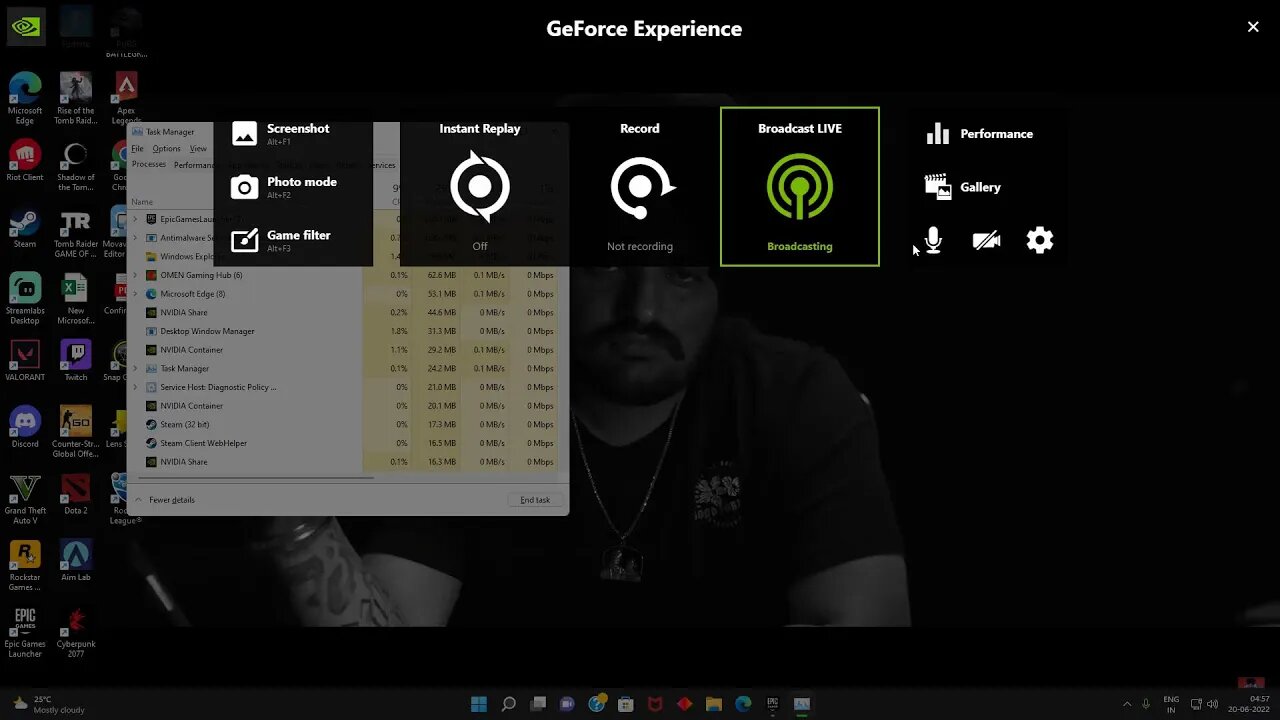Open taskbar Search

coord(508,704)
